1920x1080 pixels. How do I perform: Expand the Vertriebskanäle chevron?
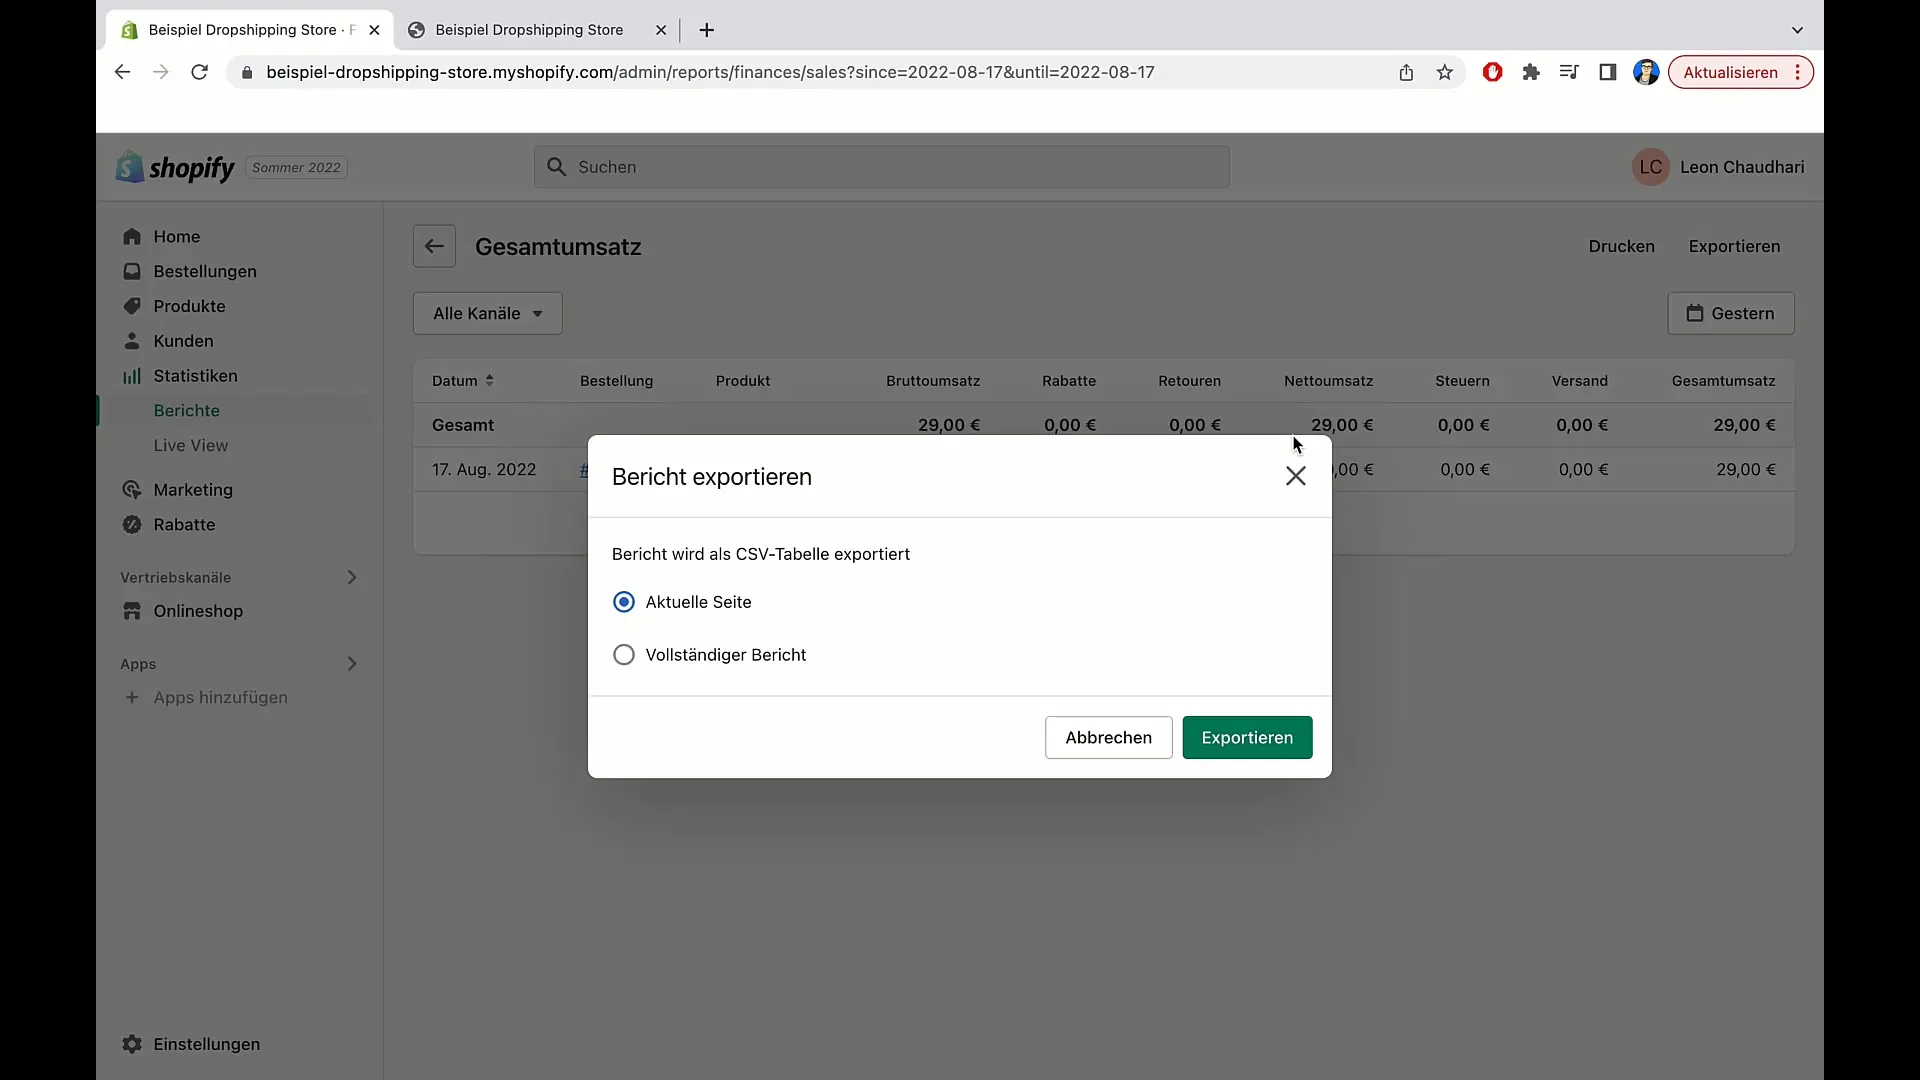(352, 577)
